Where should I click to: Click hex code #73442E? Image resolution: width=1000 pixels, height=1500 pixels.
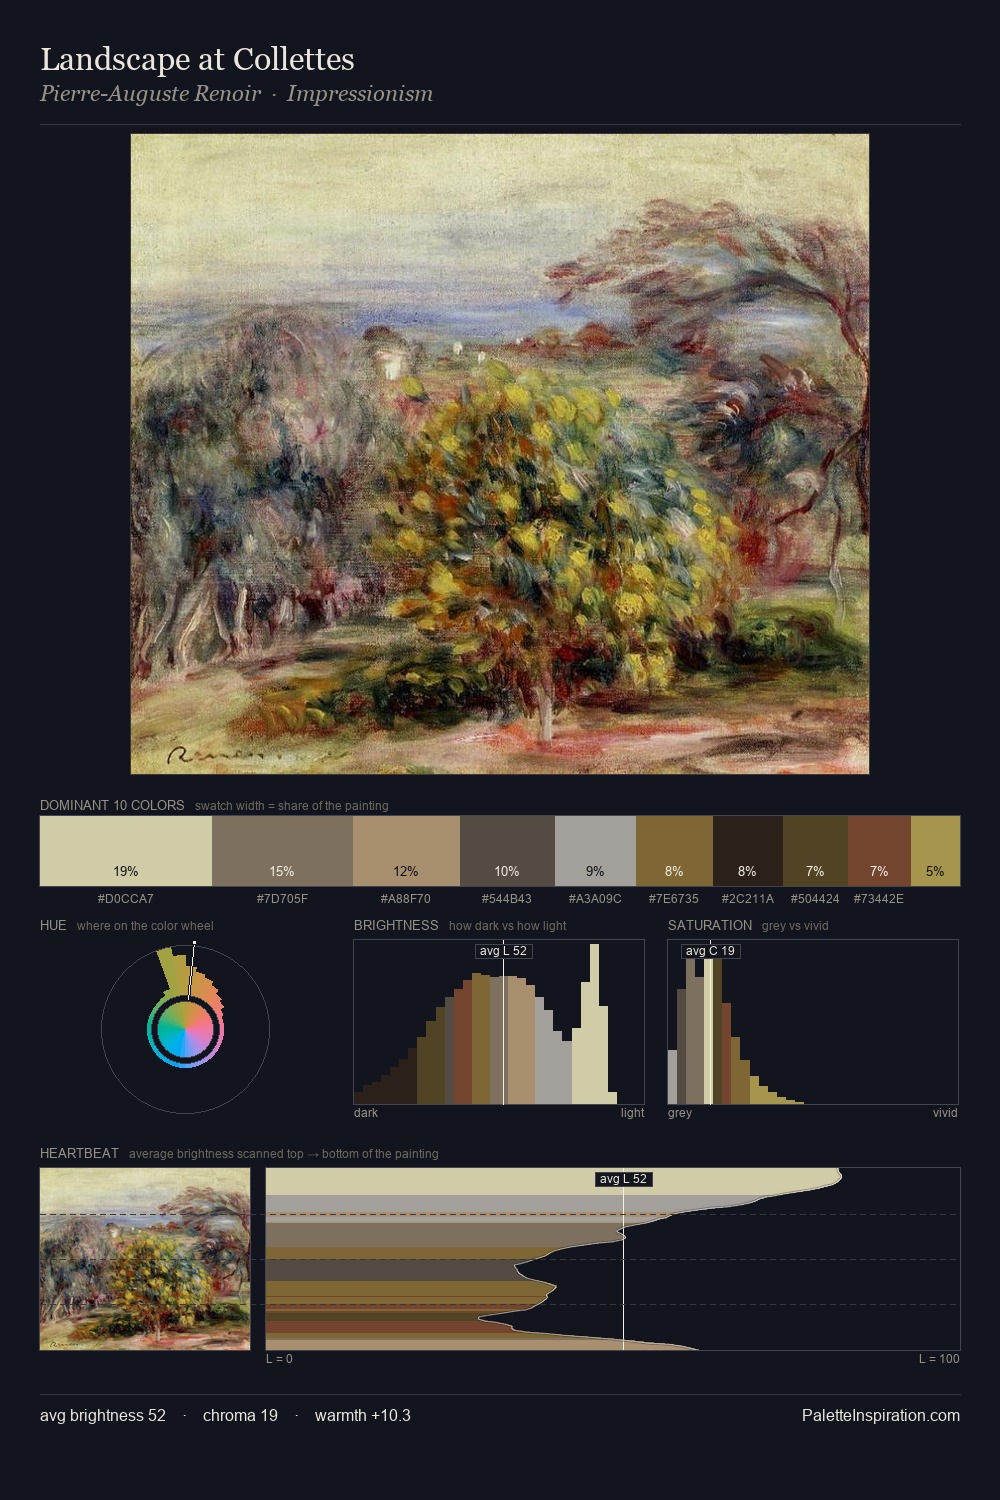pos(879,898)
